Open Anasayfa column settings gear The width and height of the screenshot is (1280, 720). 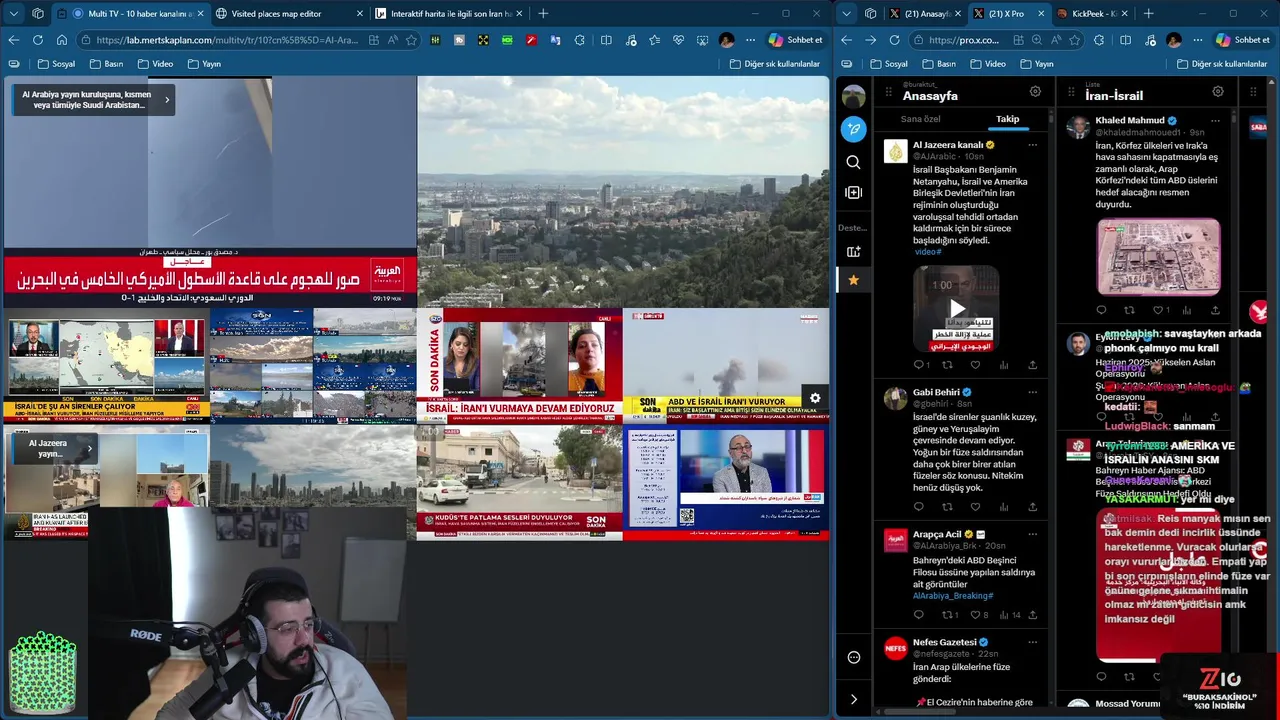point(1035,91)
